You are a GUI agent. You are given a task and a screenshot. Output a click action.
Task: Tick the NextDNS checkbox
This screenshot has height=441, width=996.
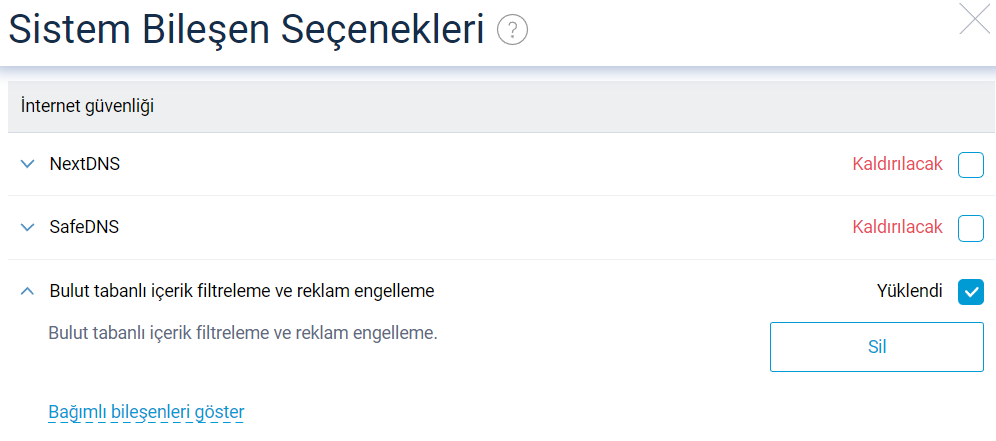970,164
